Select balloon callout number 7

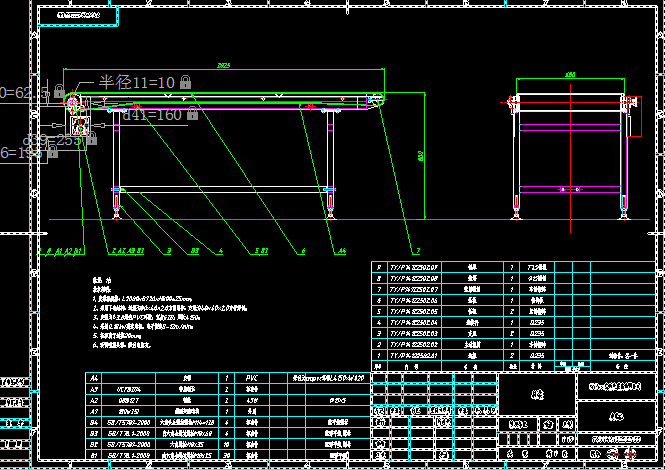tap(417, 251)
